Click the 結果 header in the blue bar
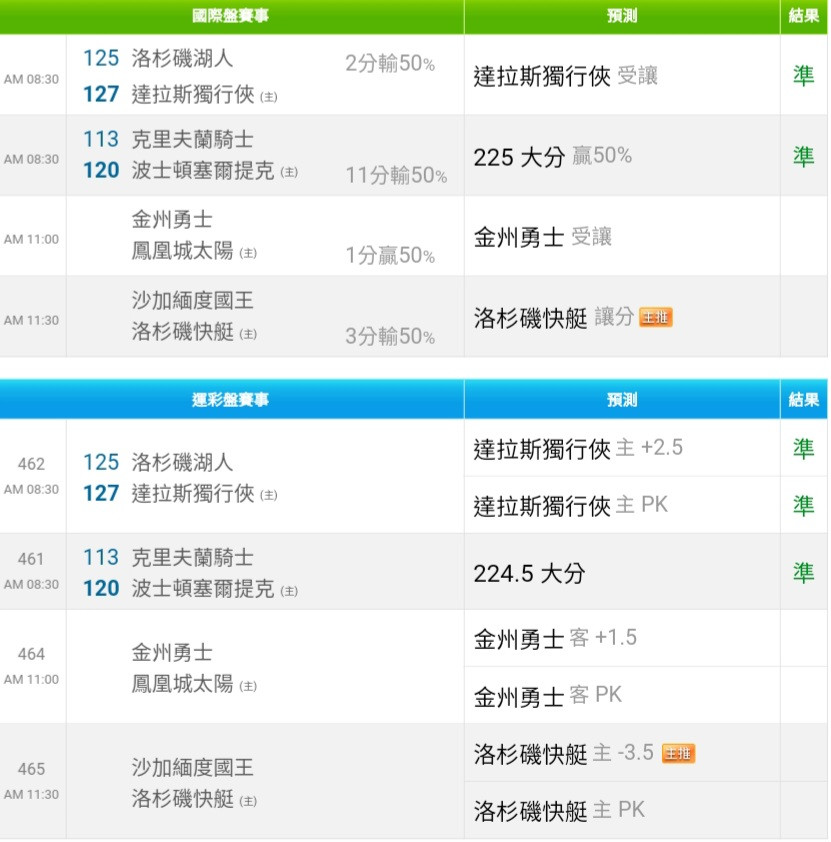 pyautogui.click(x=804, y=399)
